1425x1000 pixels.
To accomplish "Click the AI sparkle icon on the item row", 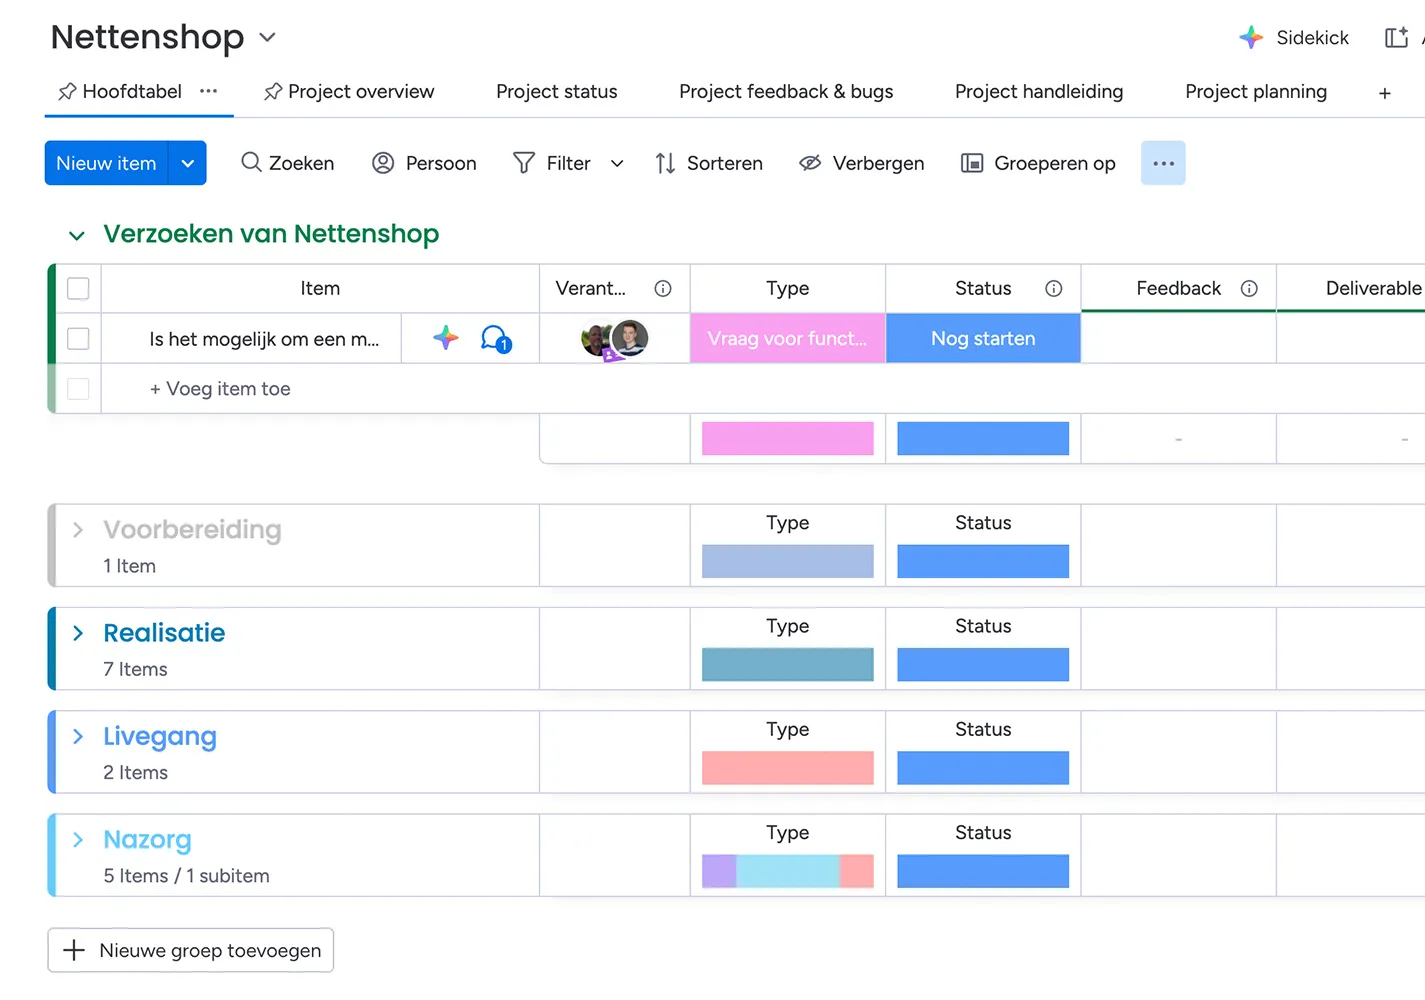I will tap(446, 338).
